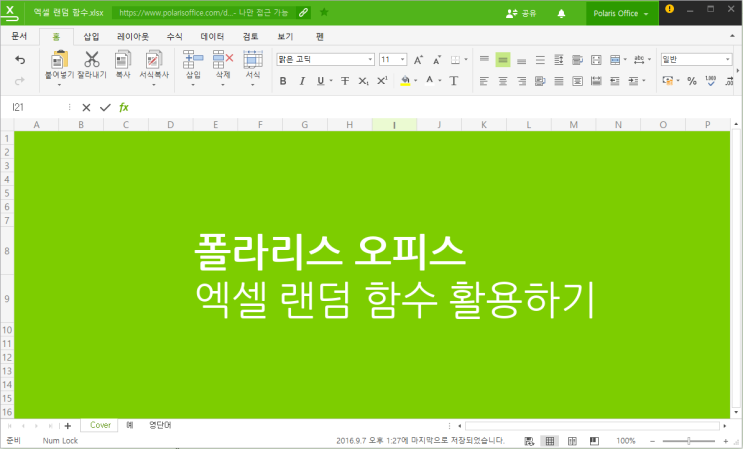Viewport: 743px width, 449px height.
Task: Click the fx insert function icon
Action: [124, 108]
